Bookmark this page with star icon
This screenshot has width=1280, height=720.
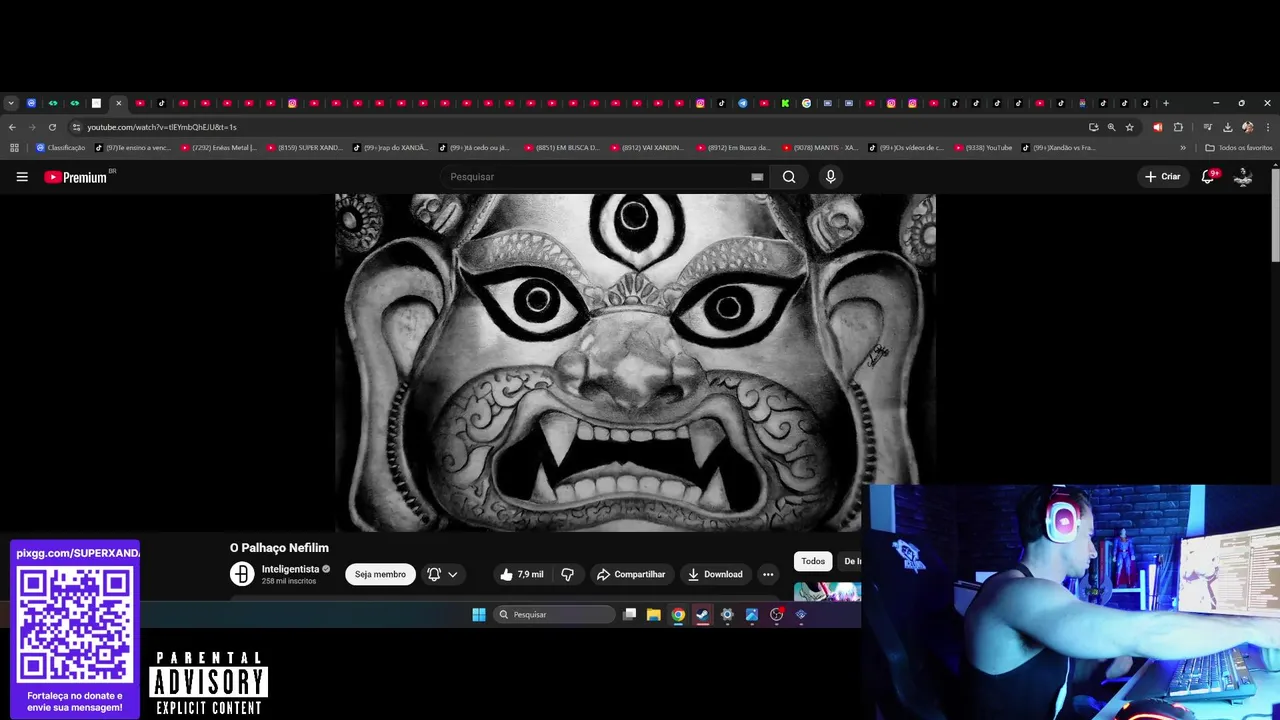[x=1130, y=127]
